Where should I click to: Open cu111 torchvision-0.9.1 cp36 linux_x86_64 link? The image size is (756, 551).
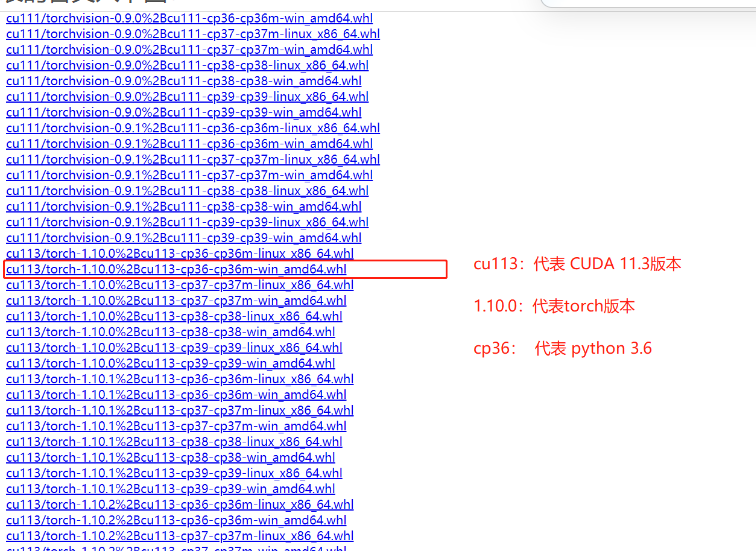click(x=193, y=128)
